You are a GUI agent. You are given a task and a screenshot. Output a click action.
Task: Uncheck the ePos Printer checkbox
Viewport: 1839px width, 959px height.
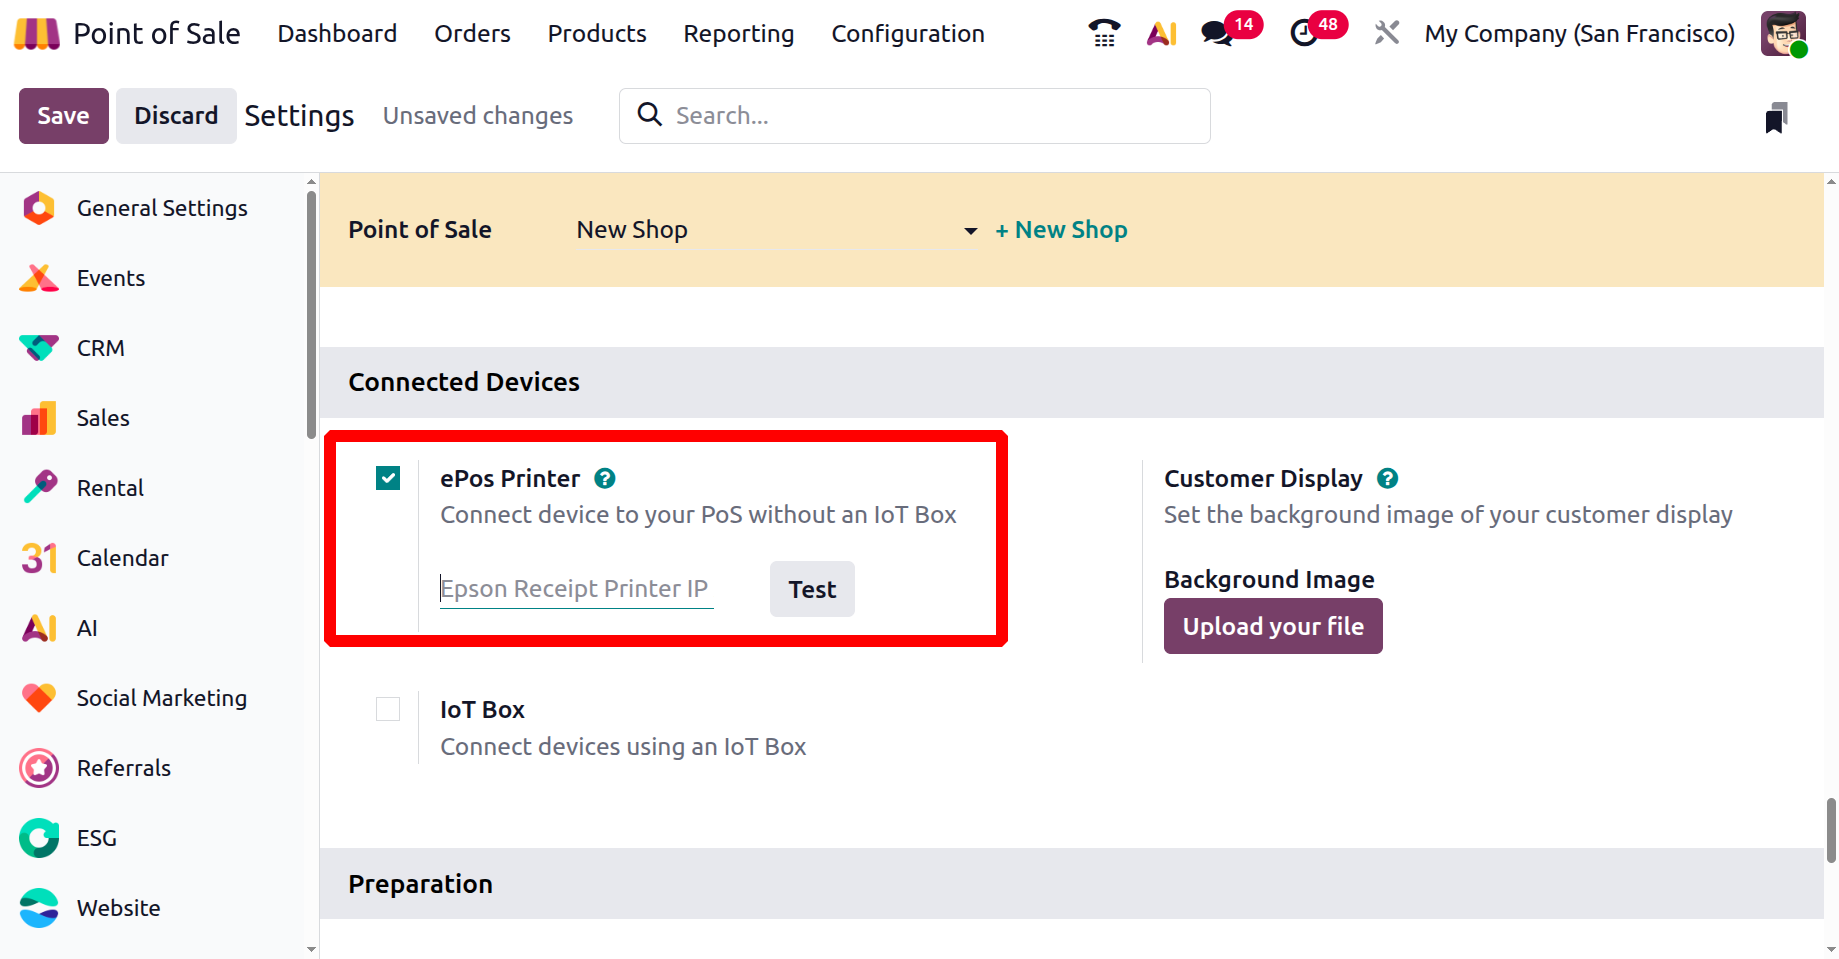point(388,479)
